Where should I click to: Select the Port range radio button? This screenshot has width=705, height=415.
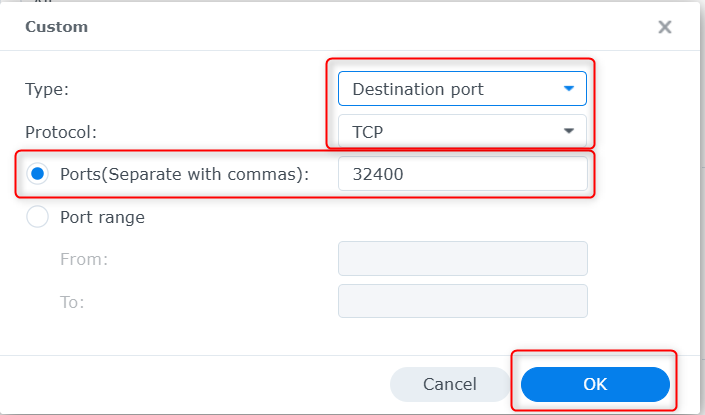click(37, 217)
